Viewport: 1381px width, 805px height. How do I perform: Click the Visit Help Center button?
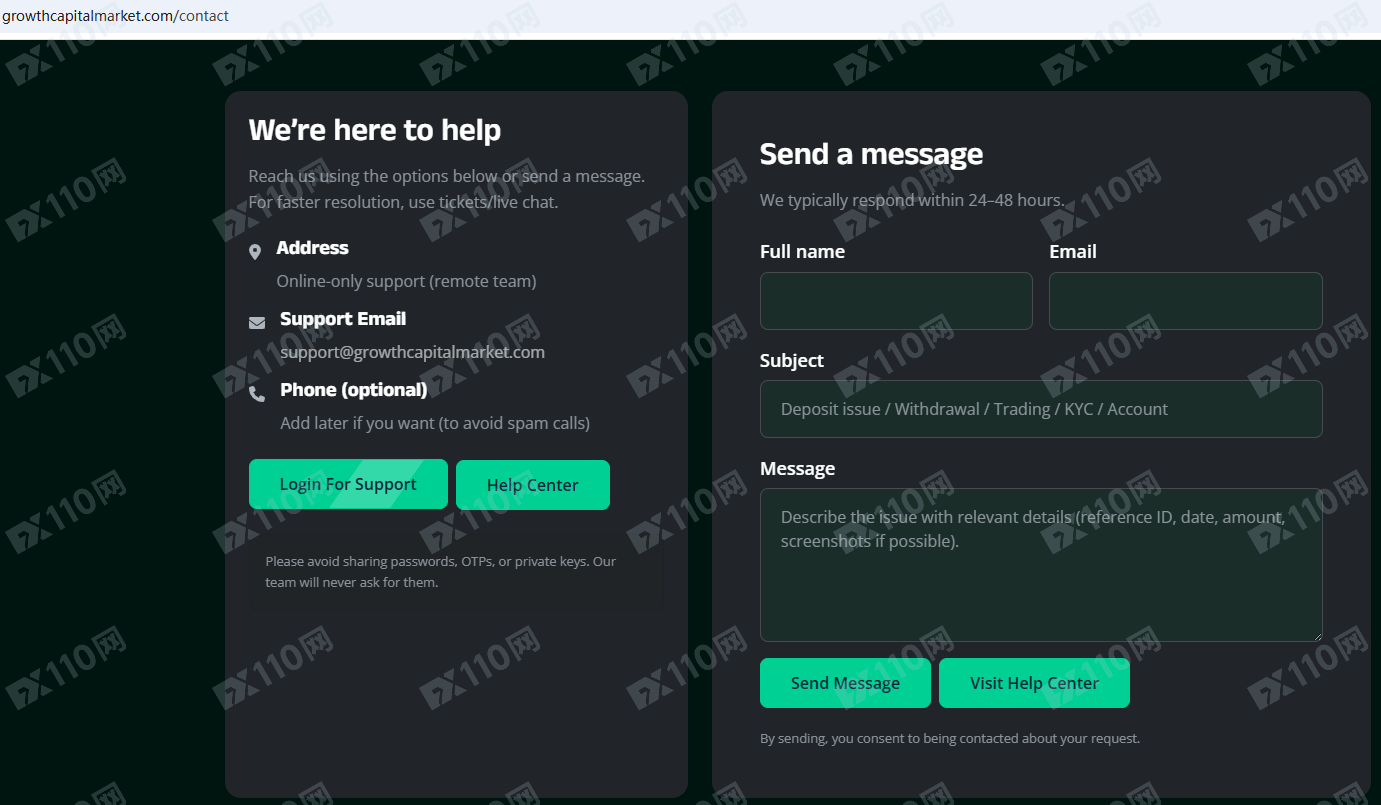(1034, 683)
